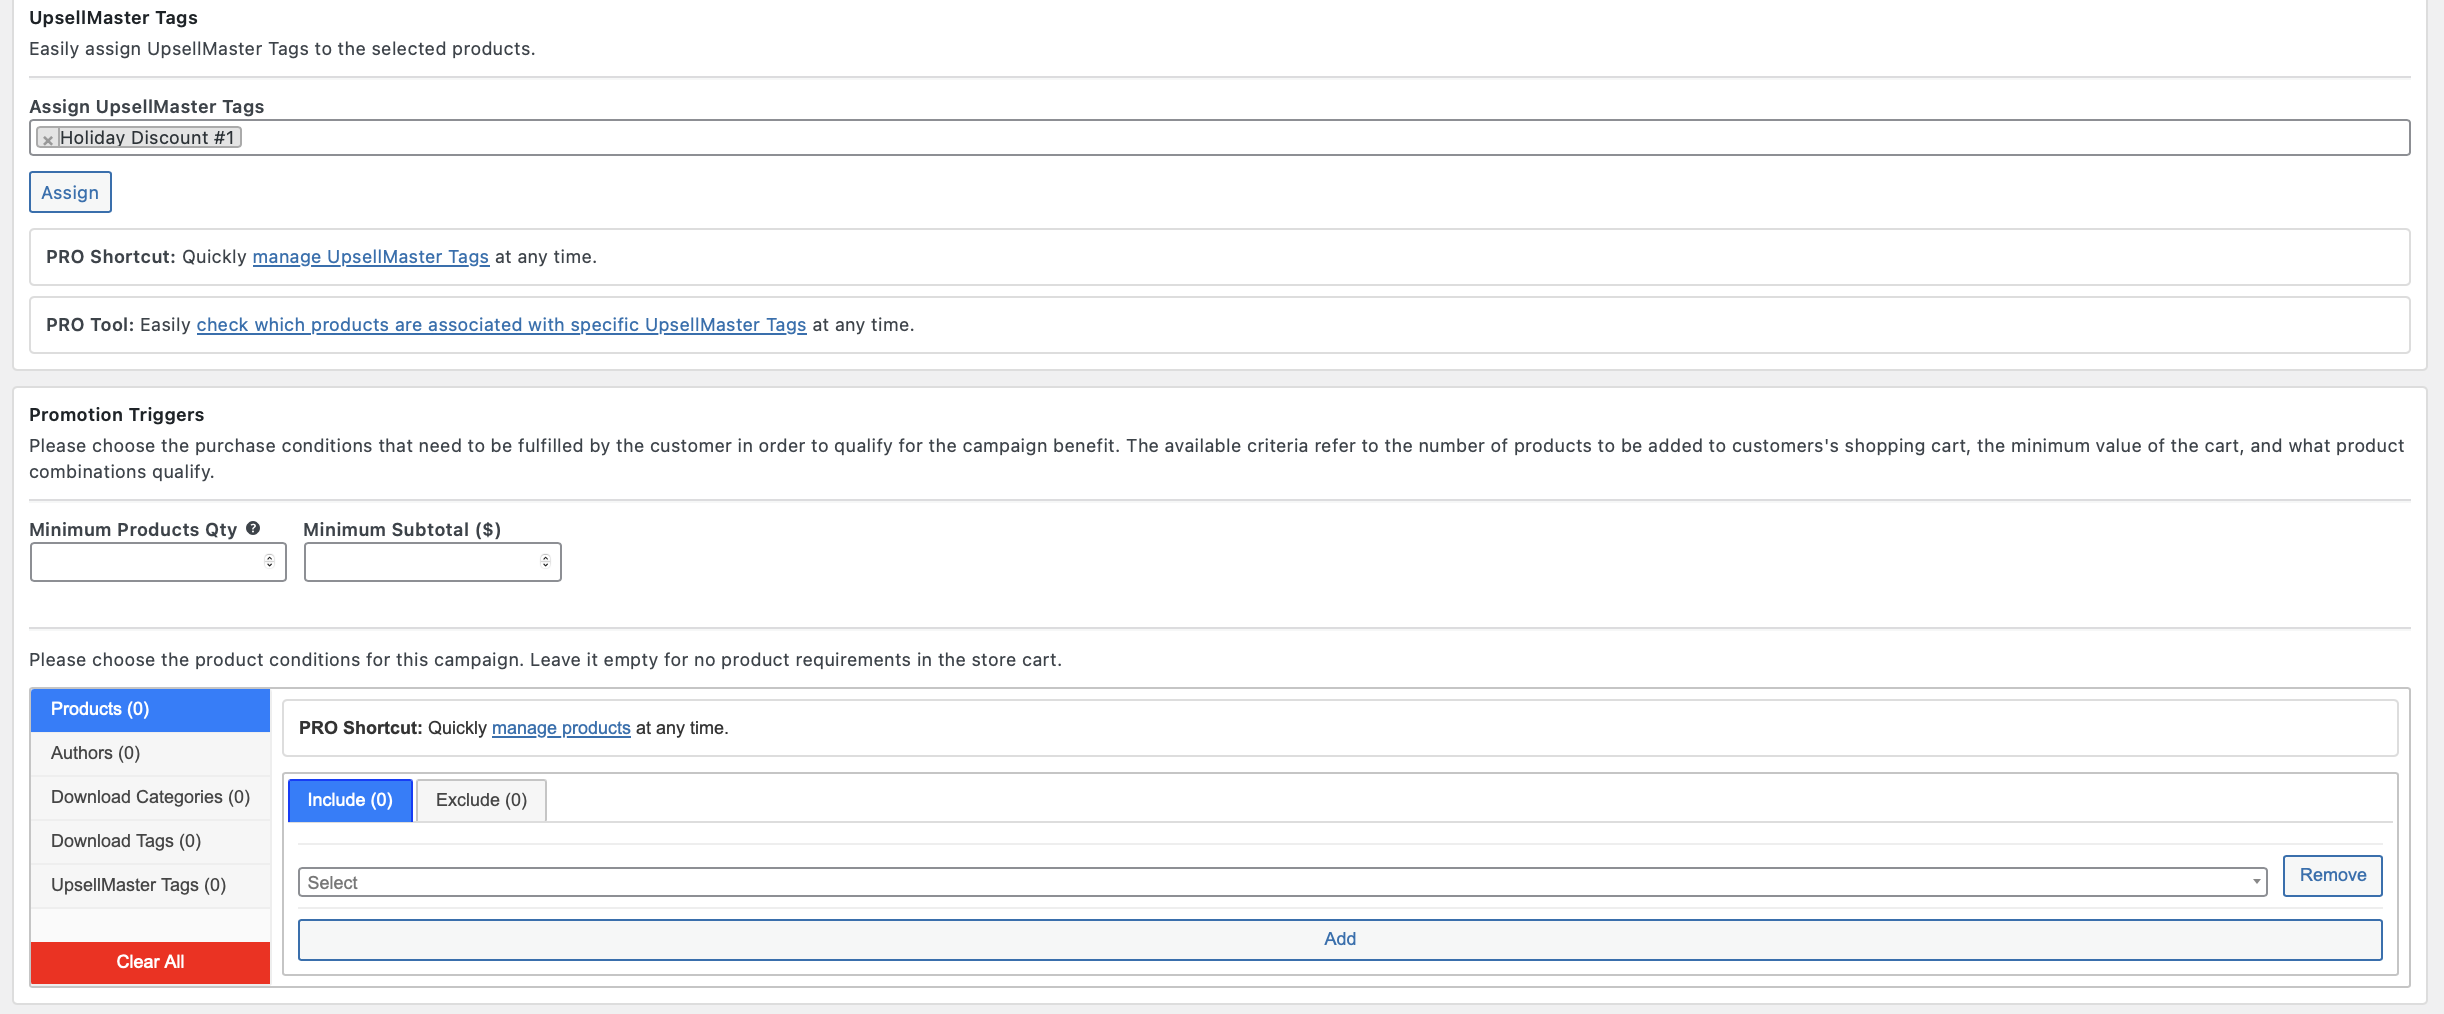Select the Include (0) tab
Viewport: 2444px width, 1014px height.
tap(350, 800)
